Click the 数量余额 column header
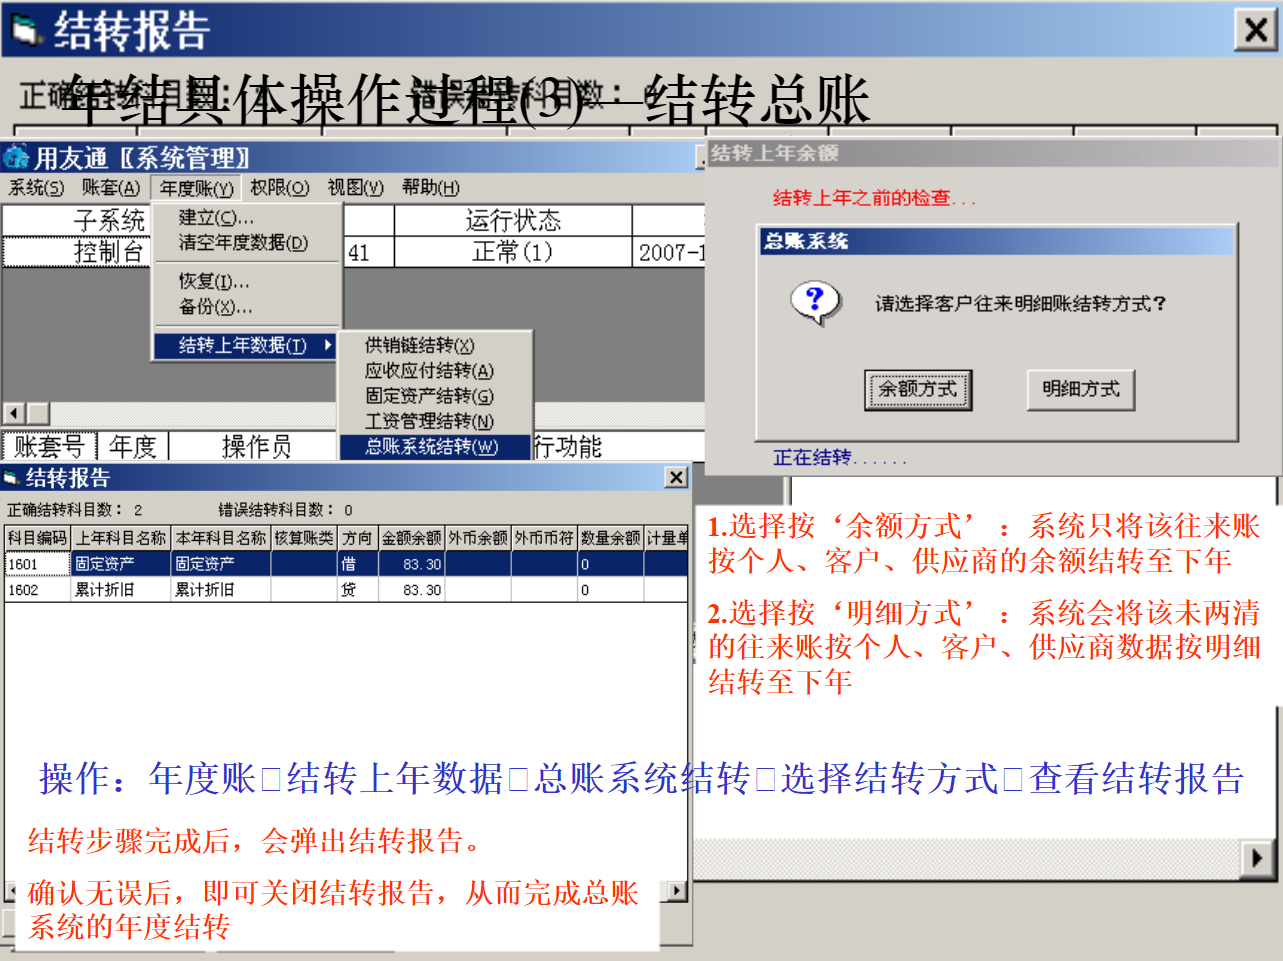 point(610,538)
